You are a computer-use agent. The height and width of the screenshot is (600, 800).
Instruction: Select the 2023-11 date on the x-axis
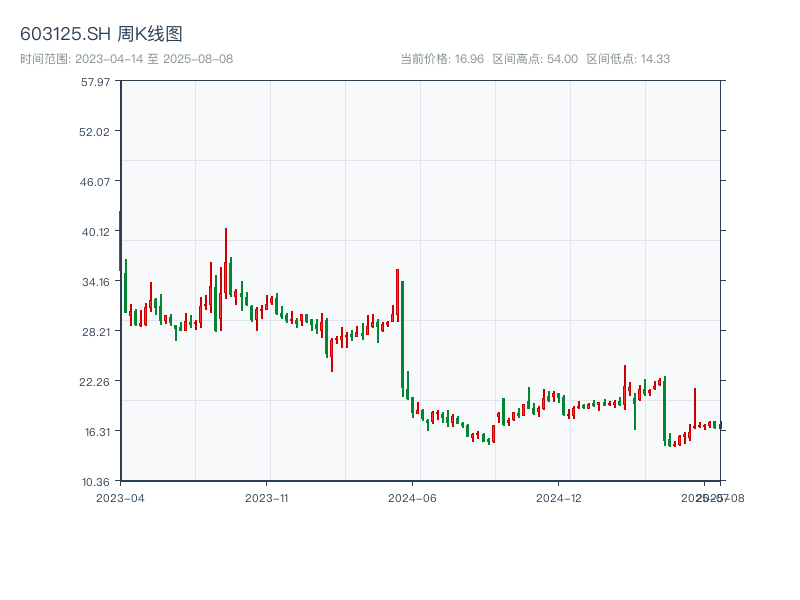267,497
